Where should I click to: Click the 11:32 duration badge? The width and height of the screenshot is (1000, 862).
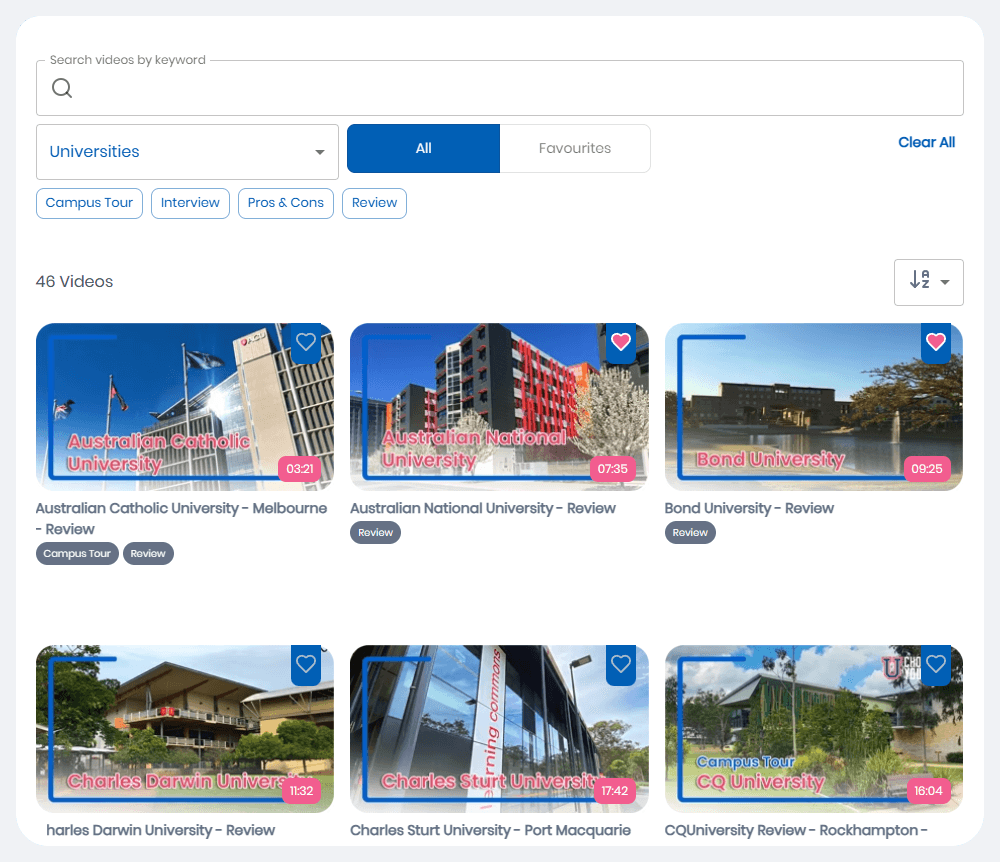pos(301,791)
